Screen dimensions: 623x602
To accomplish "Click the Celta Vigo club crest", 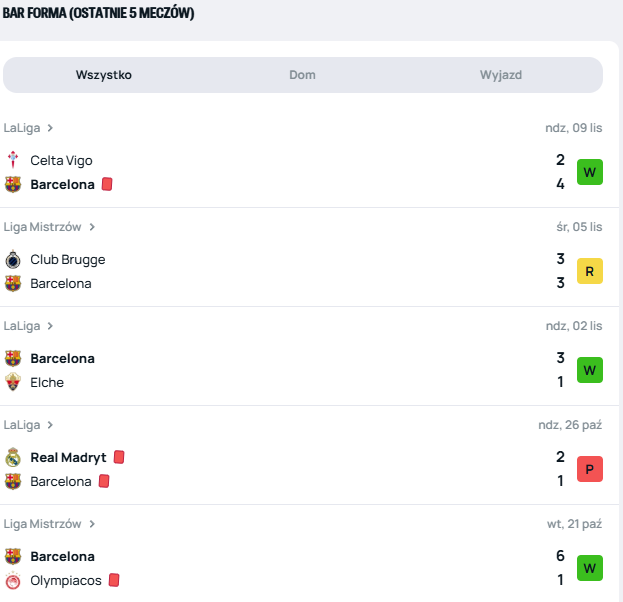I will pos(13,160).
